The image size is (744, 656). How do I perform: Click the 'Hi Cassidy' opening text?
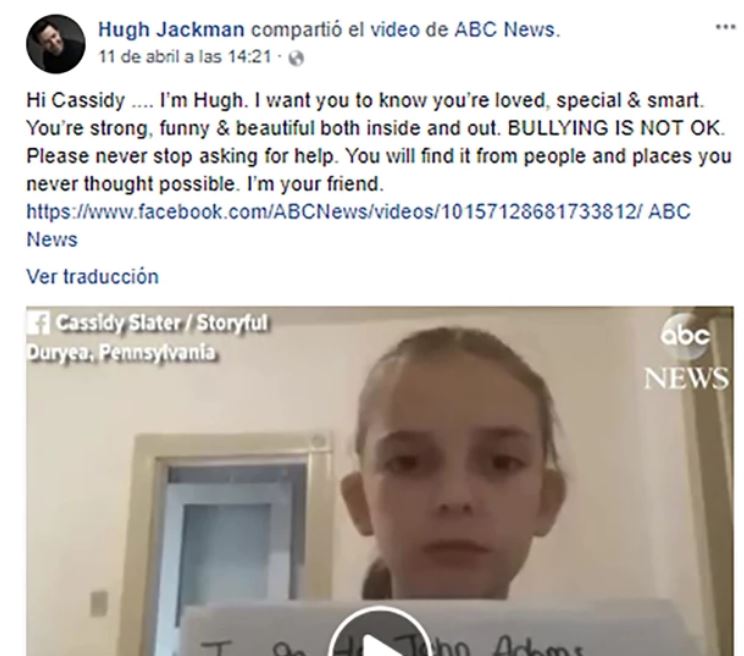coord(75,101)
